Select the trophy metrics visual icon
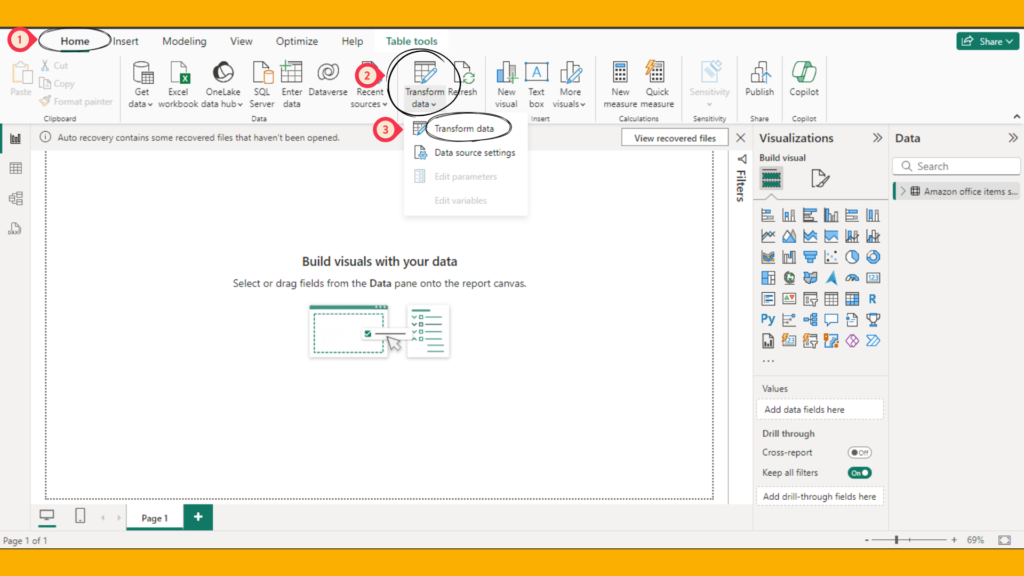Viewport: 1024px width, 576px height. 872,319
